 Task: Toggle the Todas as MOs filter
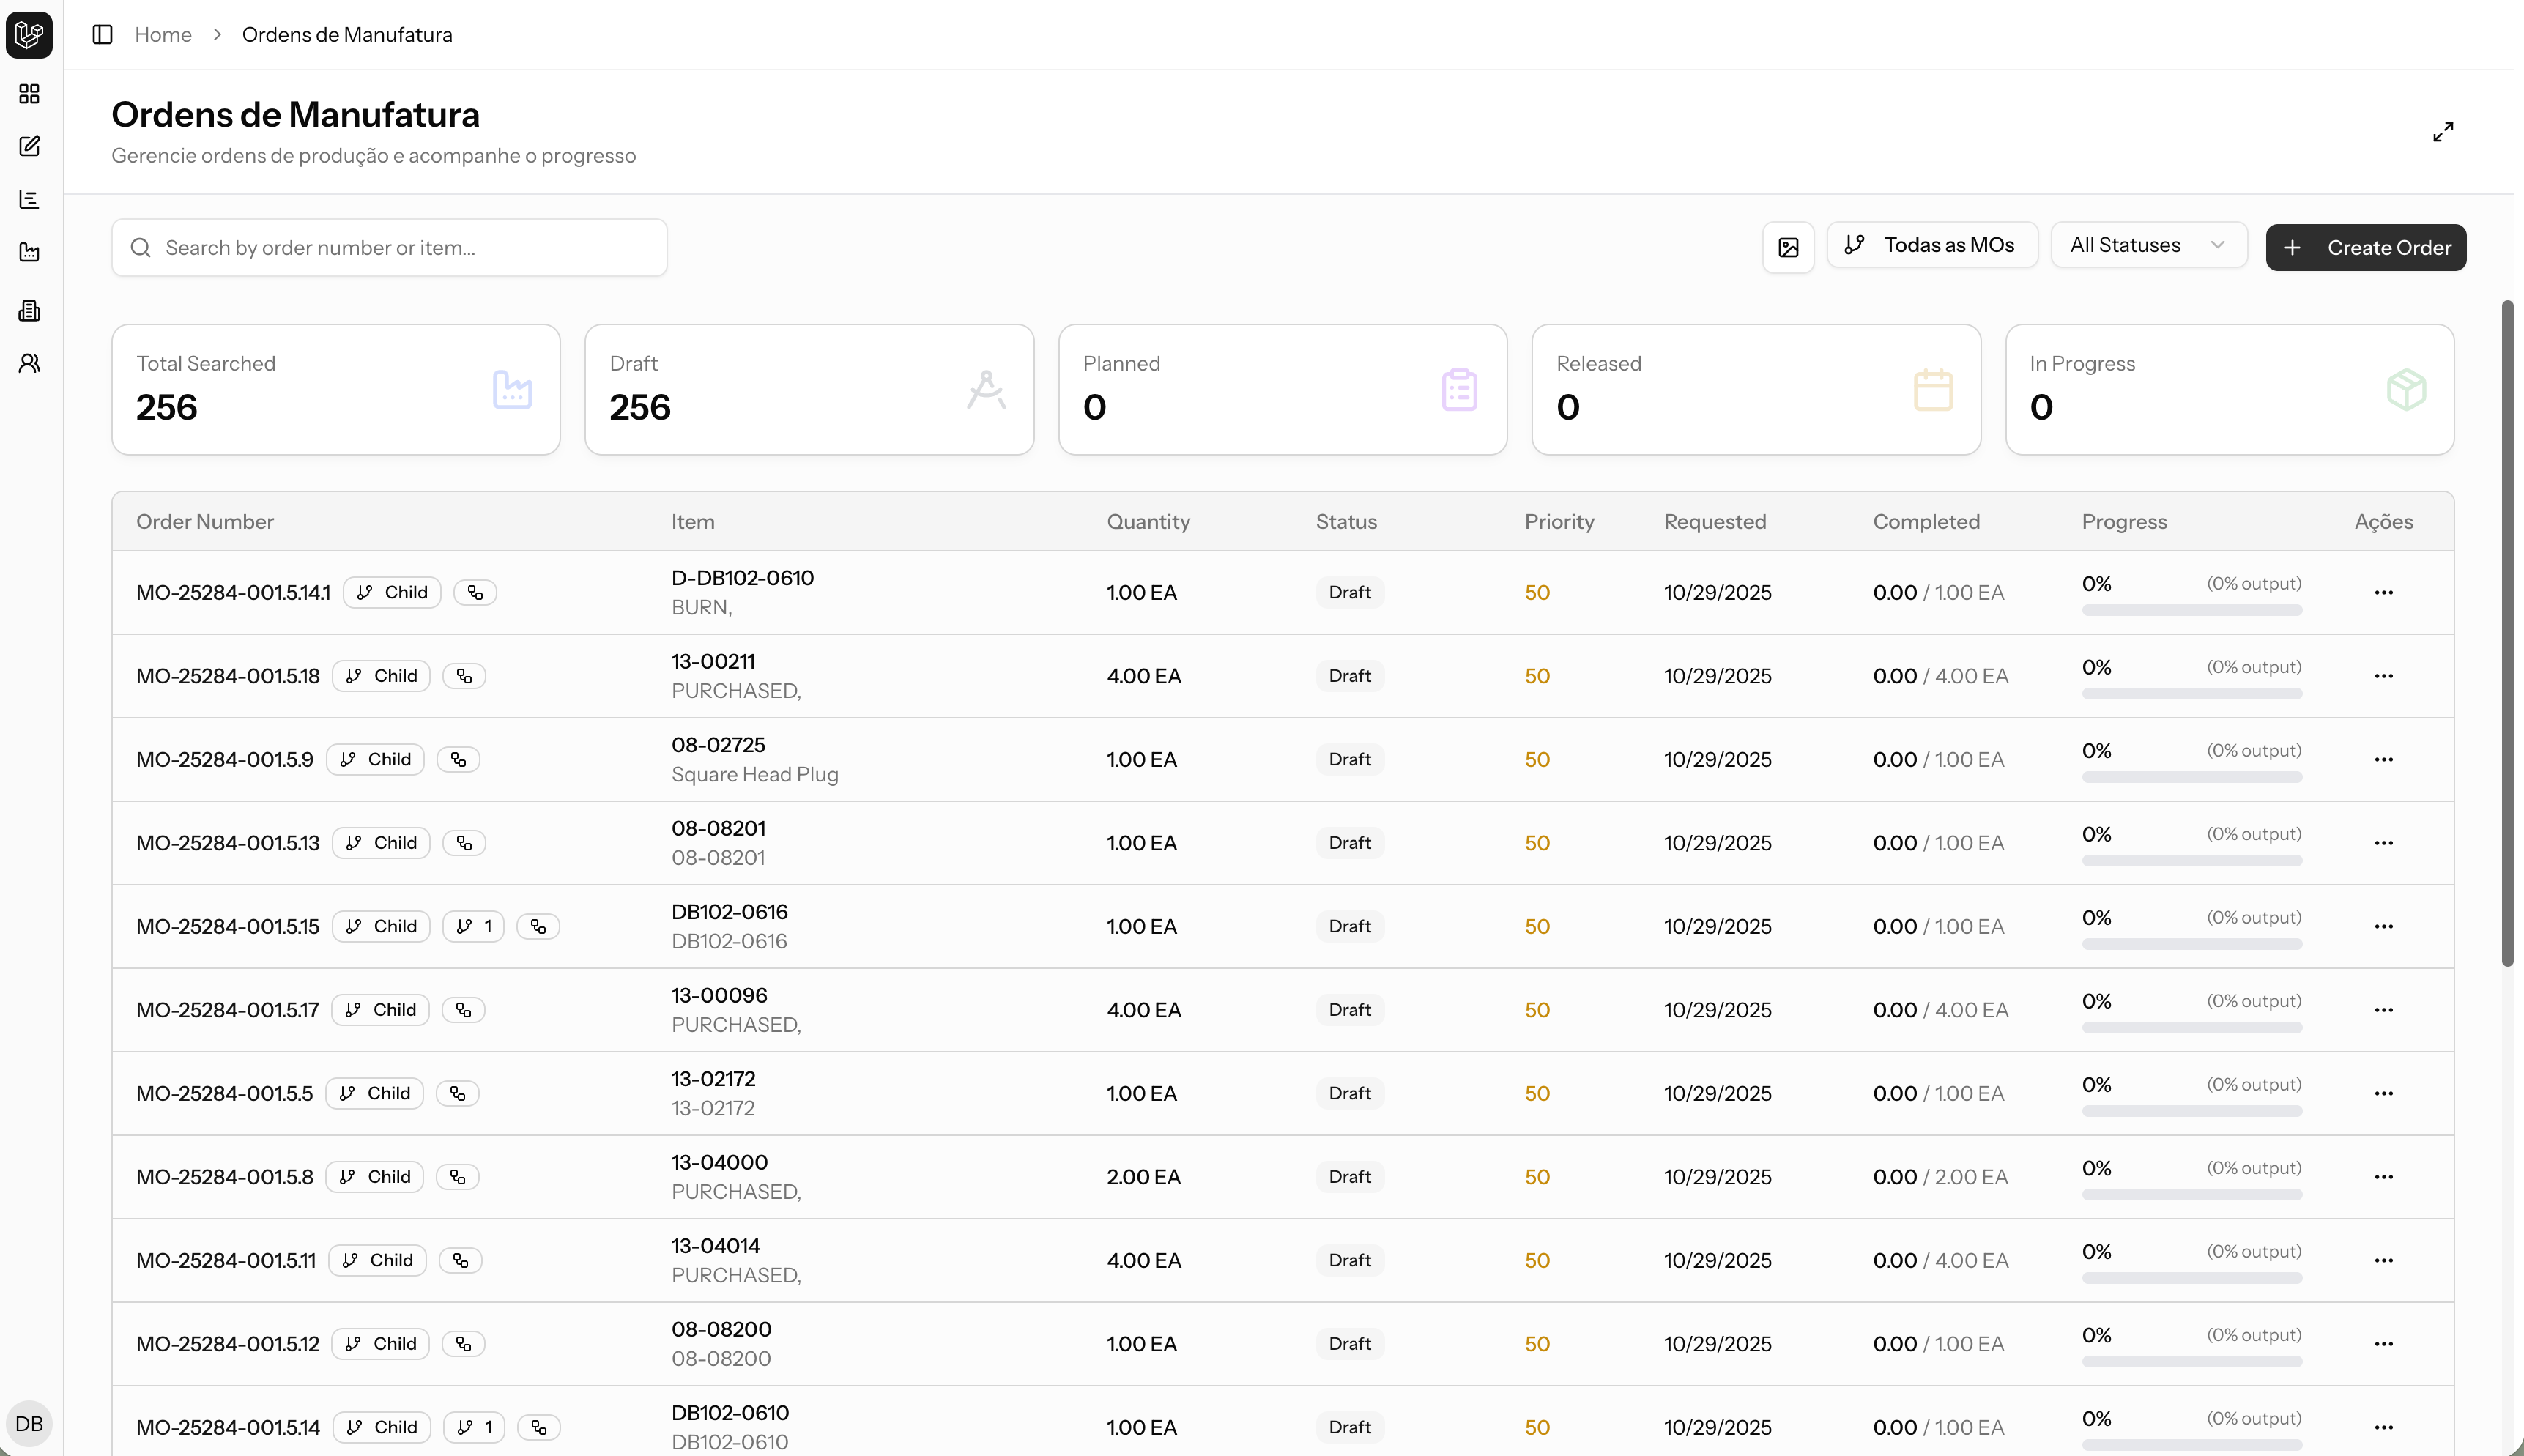(1931, 245)
